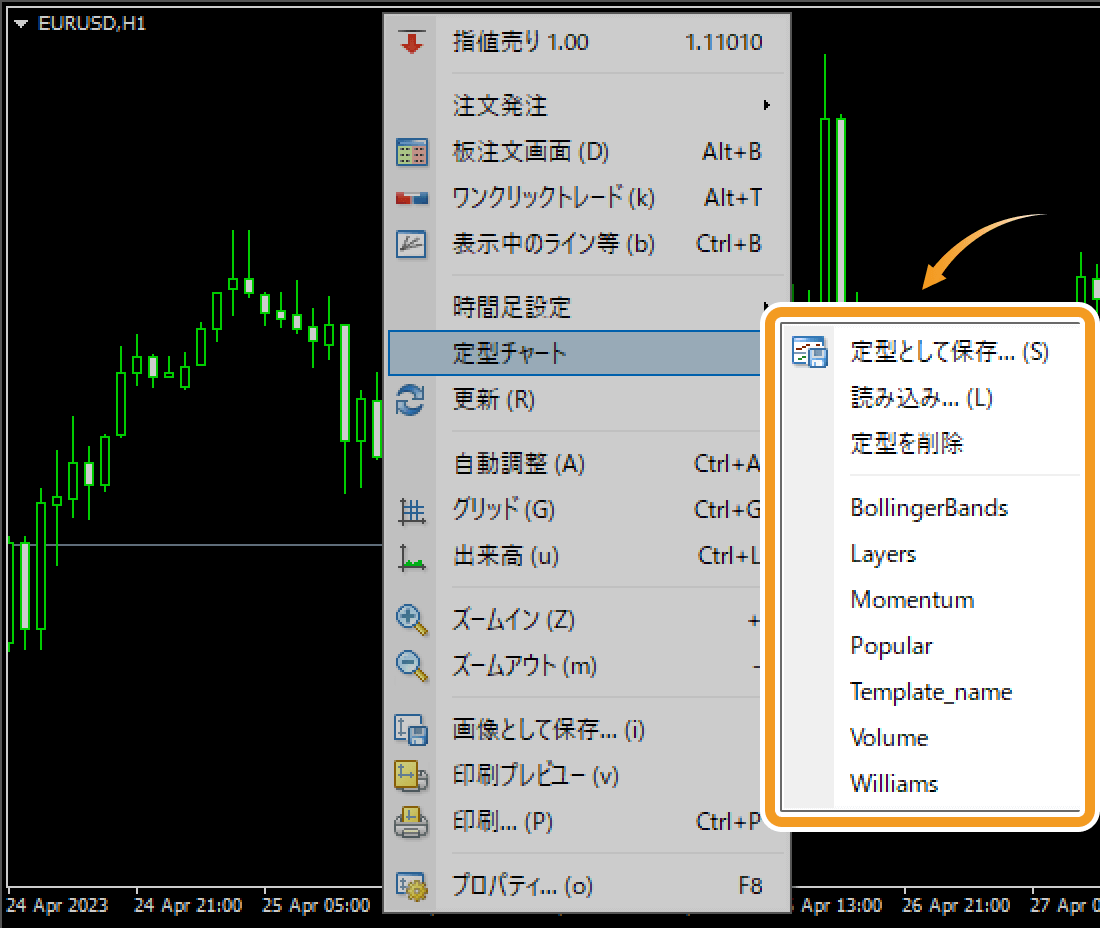1100x928 pixels.
Task: Choose ワンクリックトレード (k) menu item
Action: click(588, 198)
